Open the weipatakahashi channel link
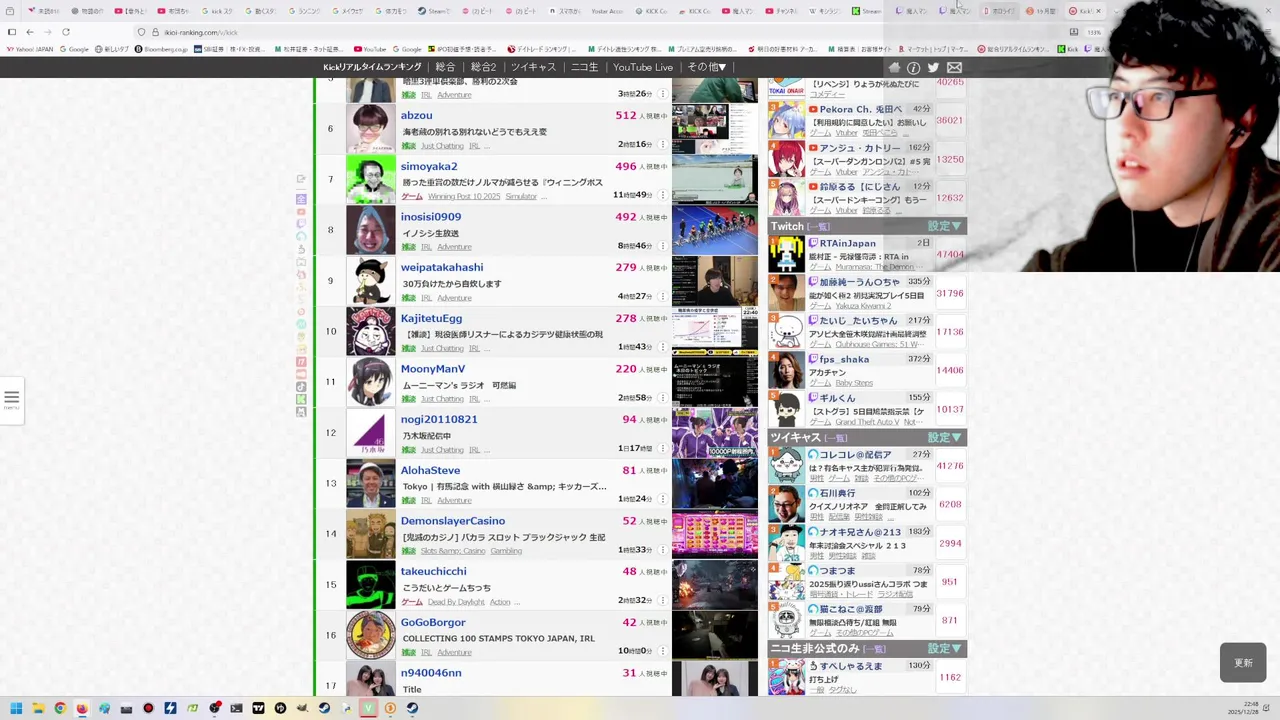1280x720 pixels. pyautogui.click(x=442, y=268)
